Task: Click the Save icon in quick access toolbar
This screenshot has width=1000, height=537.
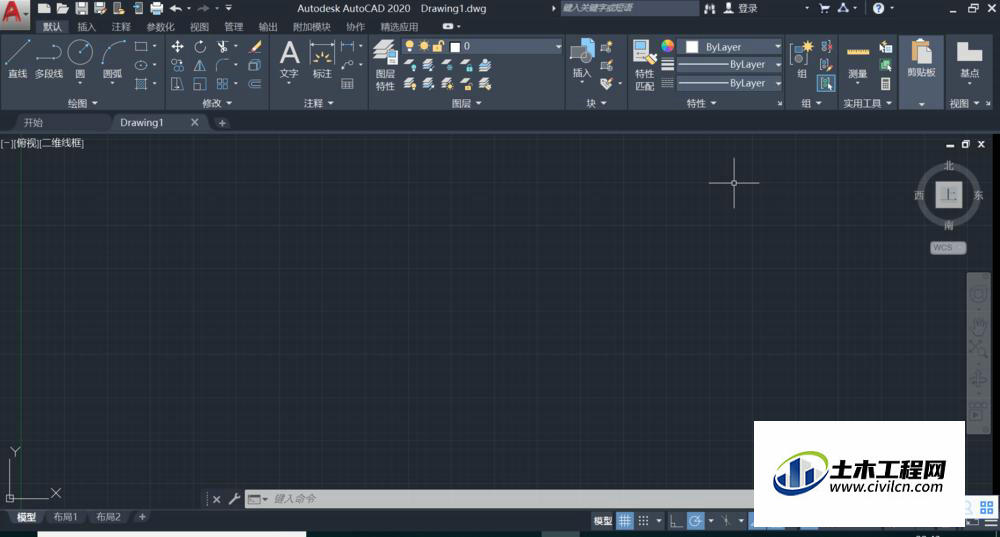Action: [82, 8]
